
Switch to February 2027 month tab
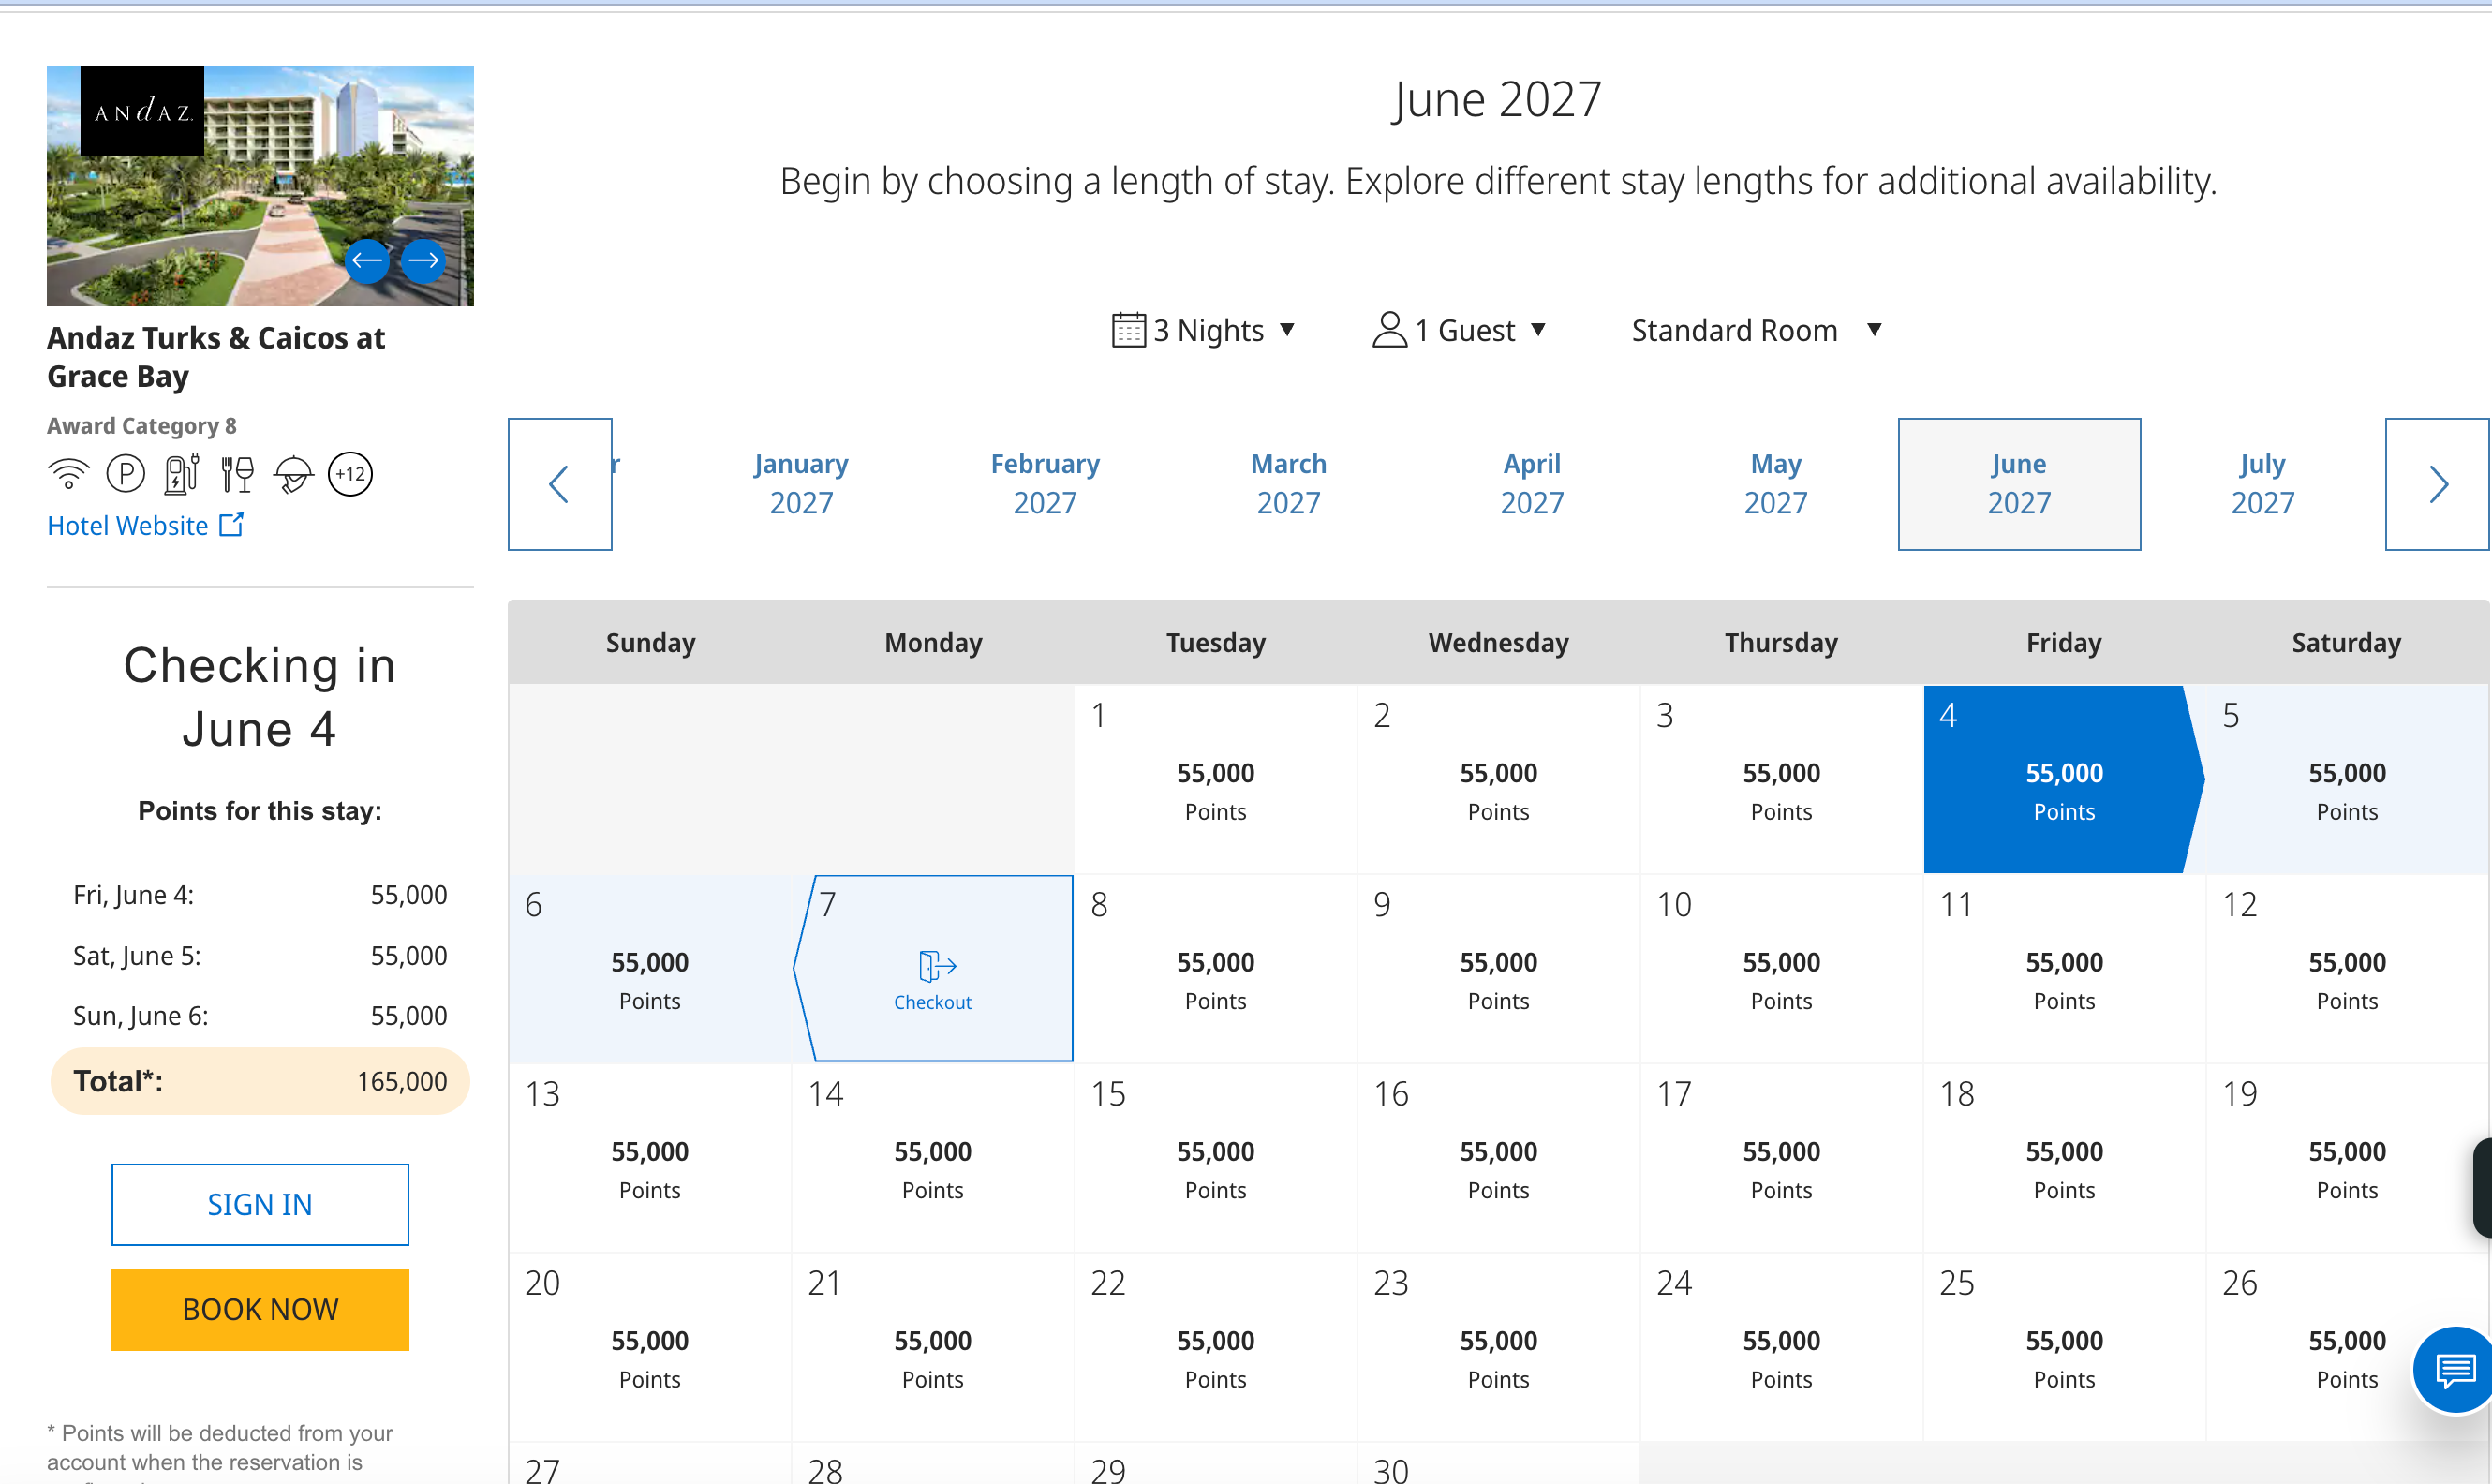pos(1045,484)
